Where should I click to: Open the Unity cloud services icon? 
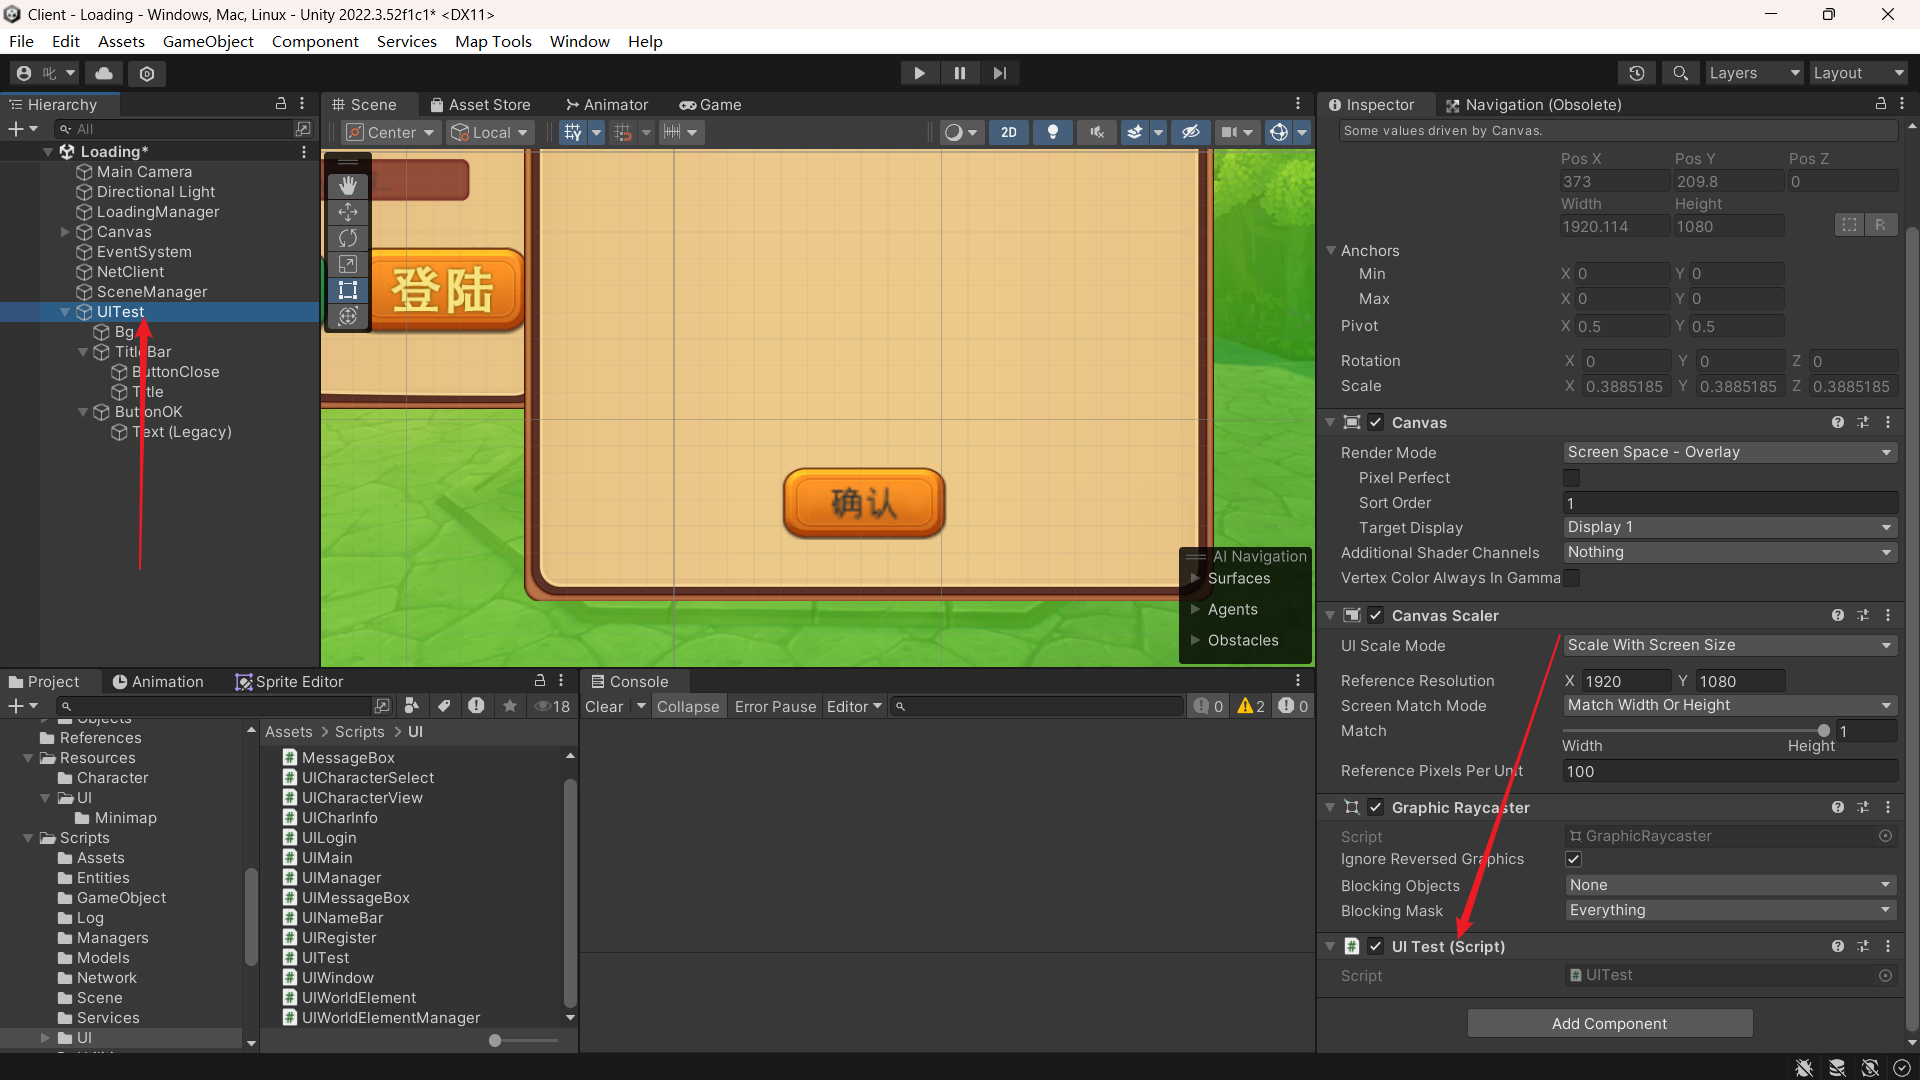pos(104,73)
